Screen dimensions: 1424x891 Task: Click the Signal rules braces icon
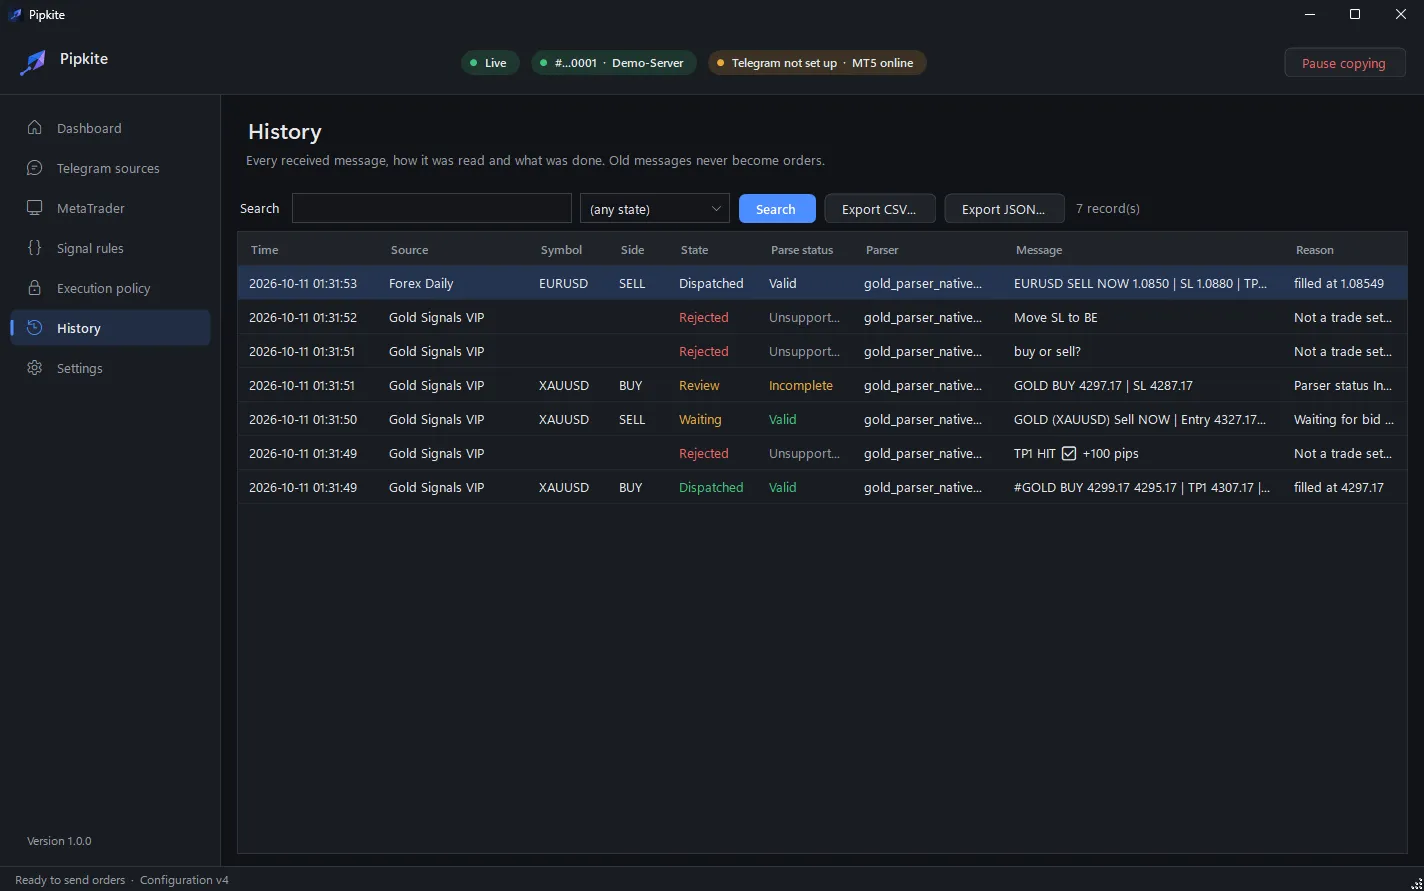(35, 248)
